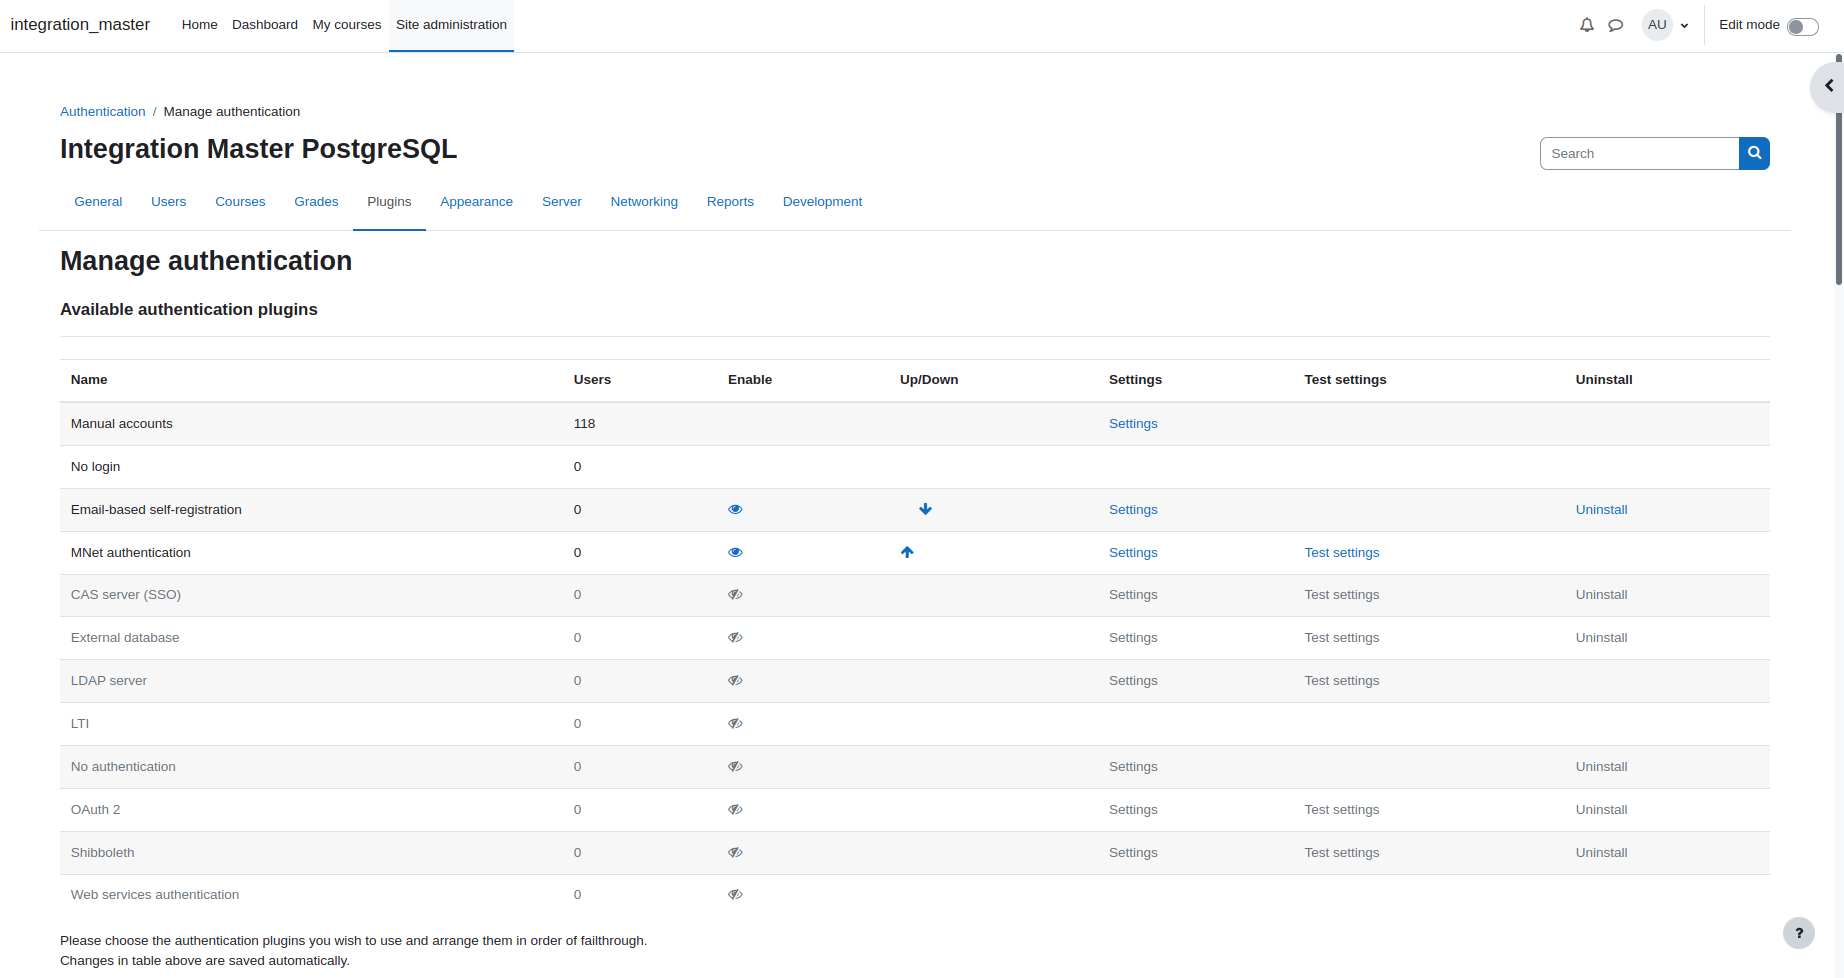Open Test settings for OAuth 2
The width and height of the screenshot is (1844, 978).
[x=1341, y=810]
